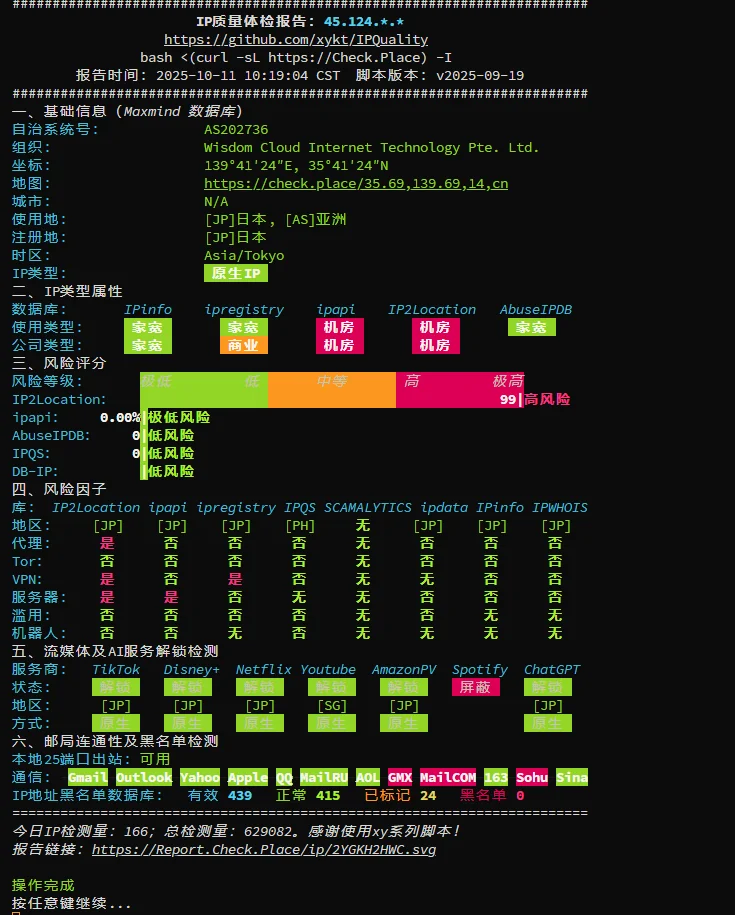Select the Gmail connectivity badge
Image resolution: width=735 pixels, height=915 pixels.
tap(88, 778)
